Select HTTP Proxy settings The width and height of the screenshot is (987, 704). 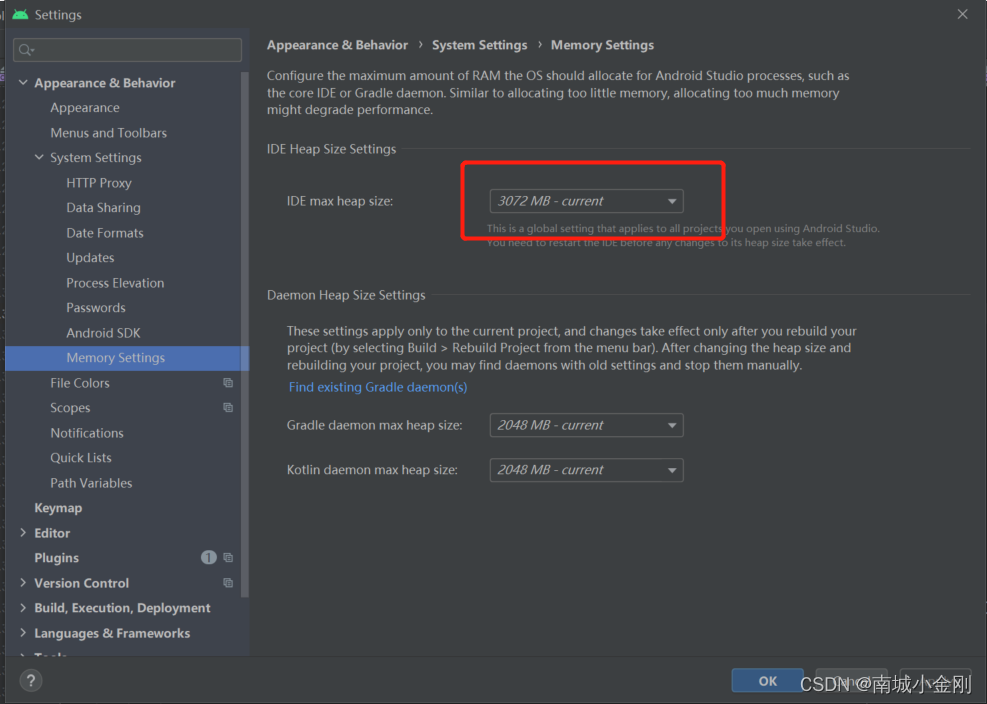99,183
